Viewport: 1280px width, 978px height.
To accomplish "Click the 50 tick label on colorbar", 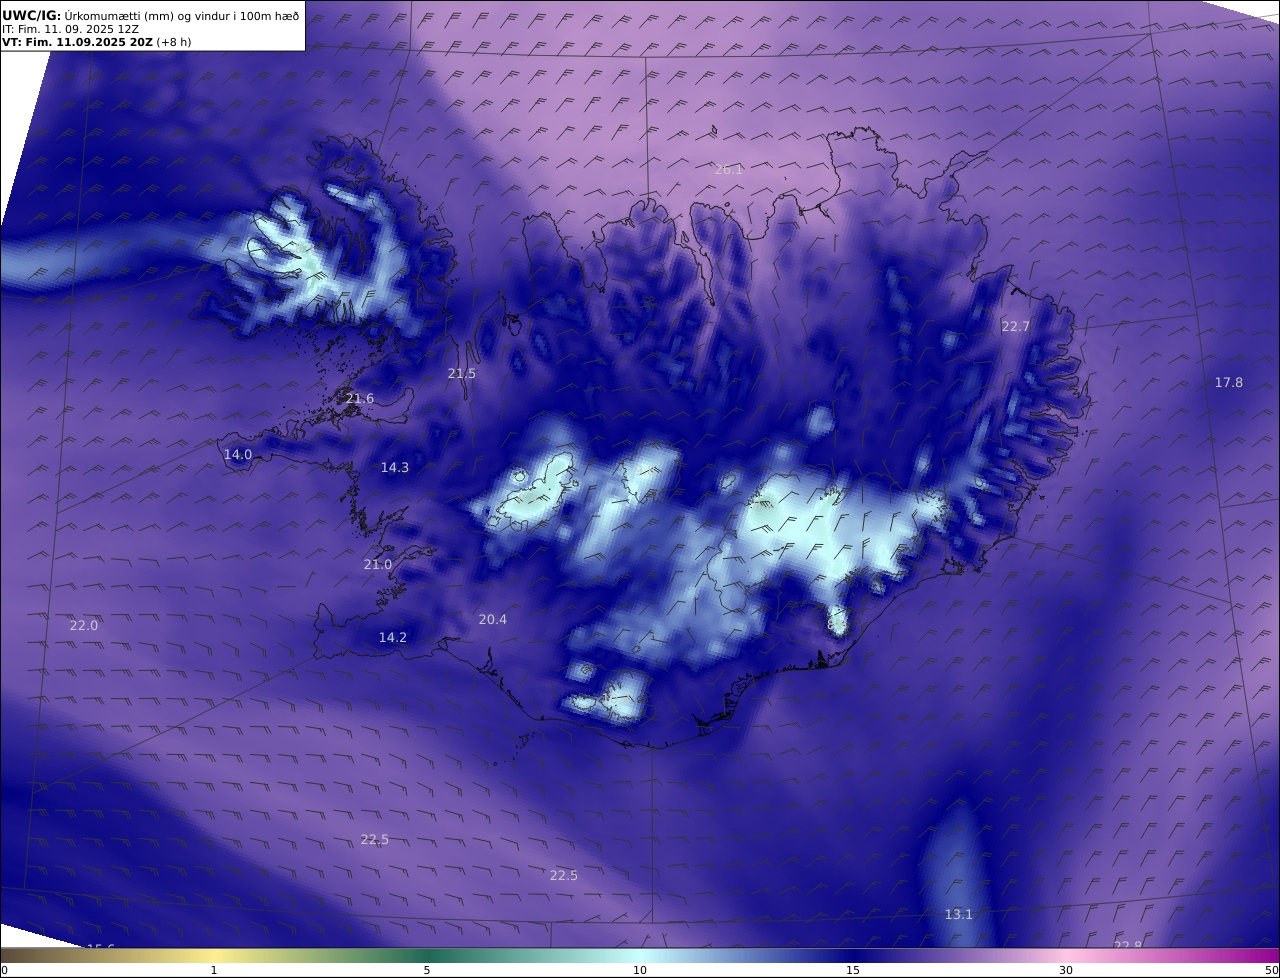I will 1272,971.
